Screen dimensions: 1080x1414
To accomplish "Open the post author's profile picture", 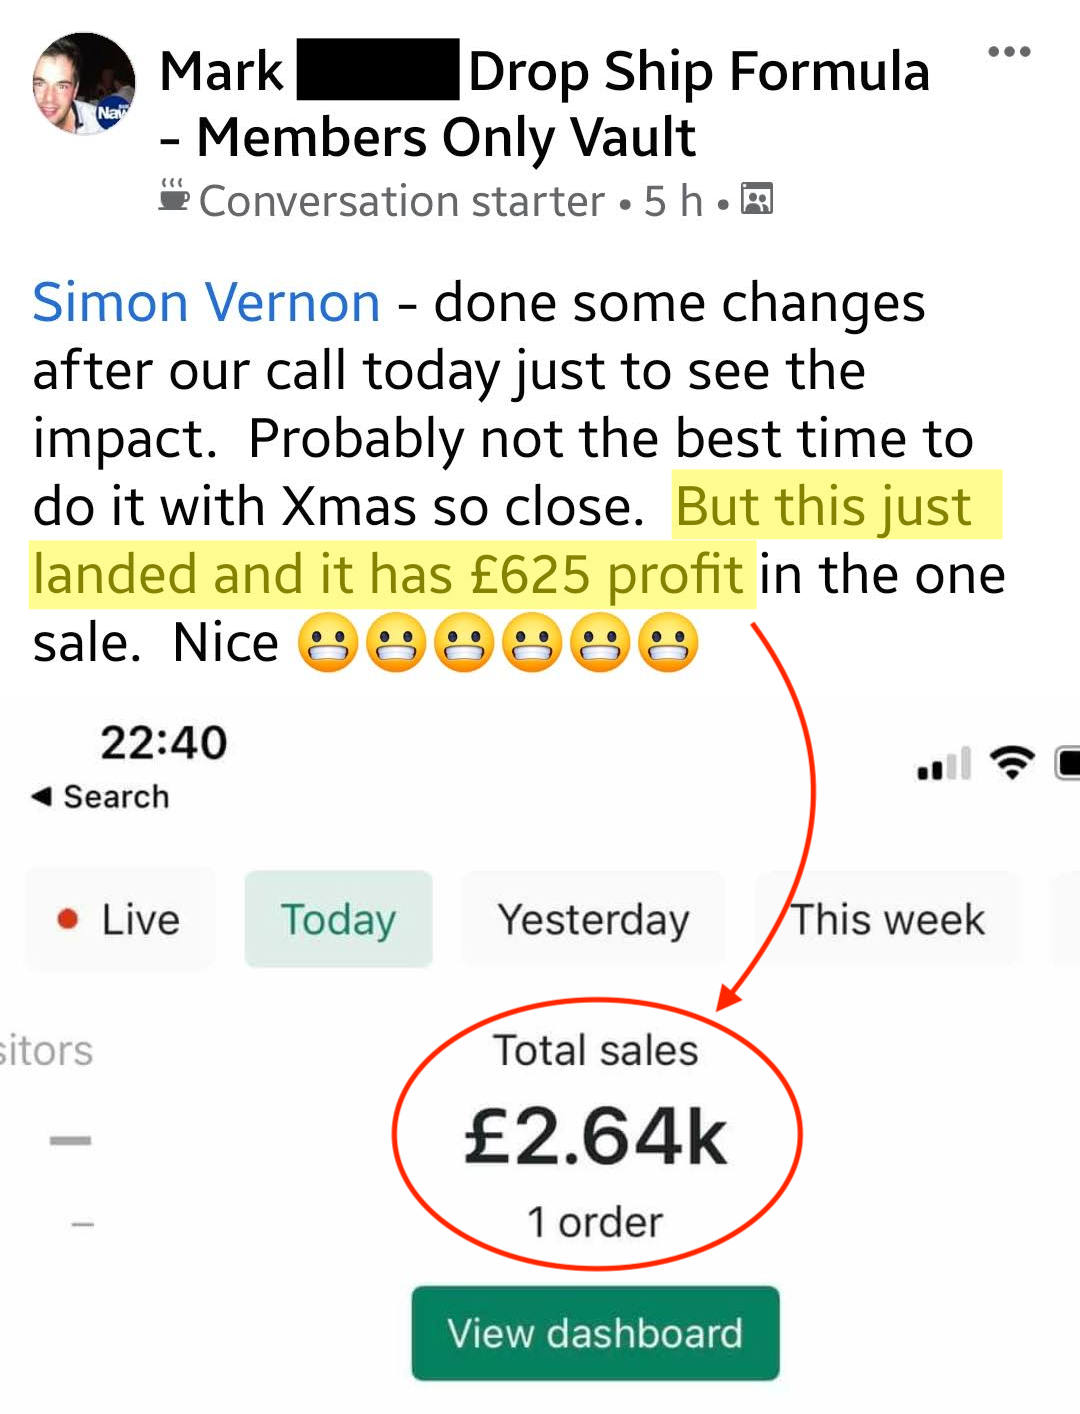I will click(84, 84).
